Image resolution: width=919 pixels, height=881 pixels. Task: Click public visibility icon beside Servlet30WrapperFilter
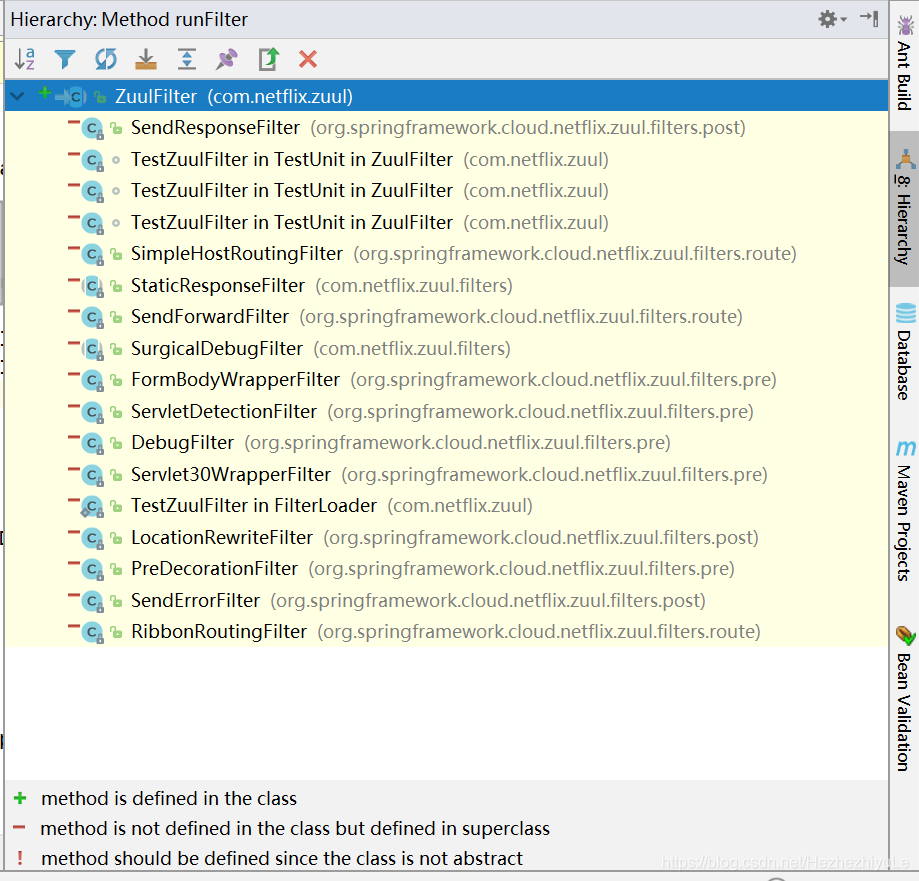117,475
